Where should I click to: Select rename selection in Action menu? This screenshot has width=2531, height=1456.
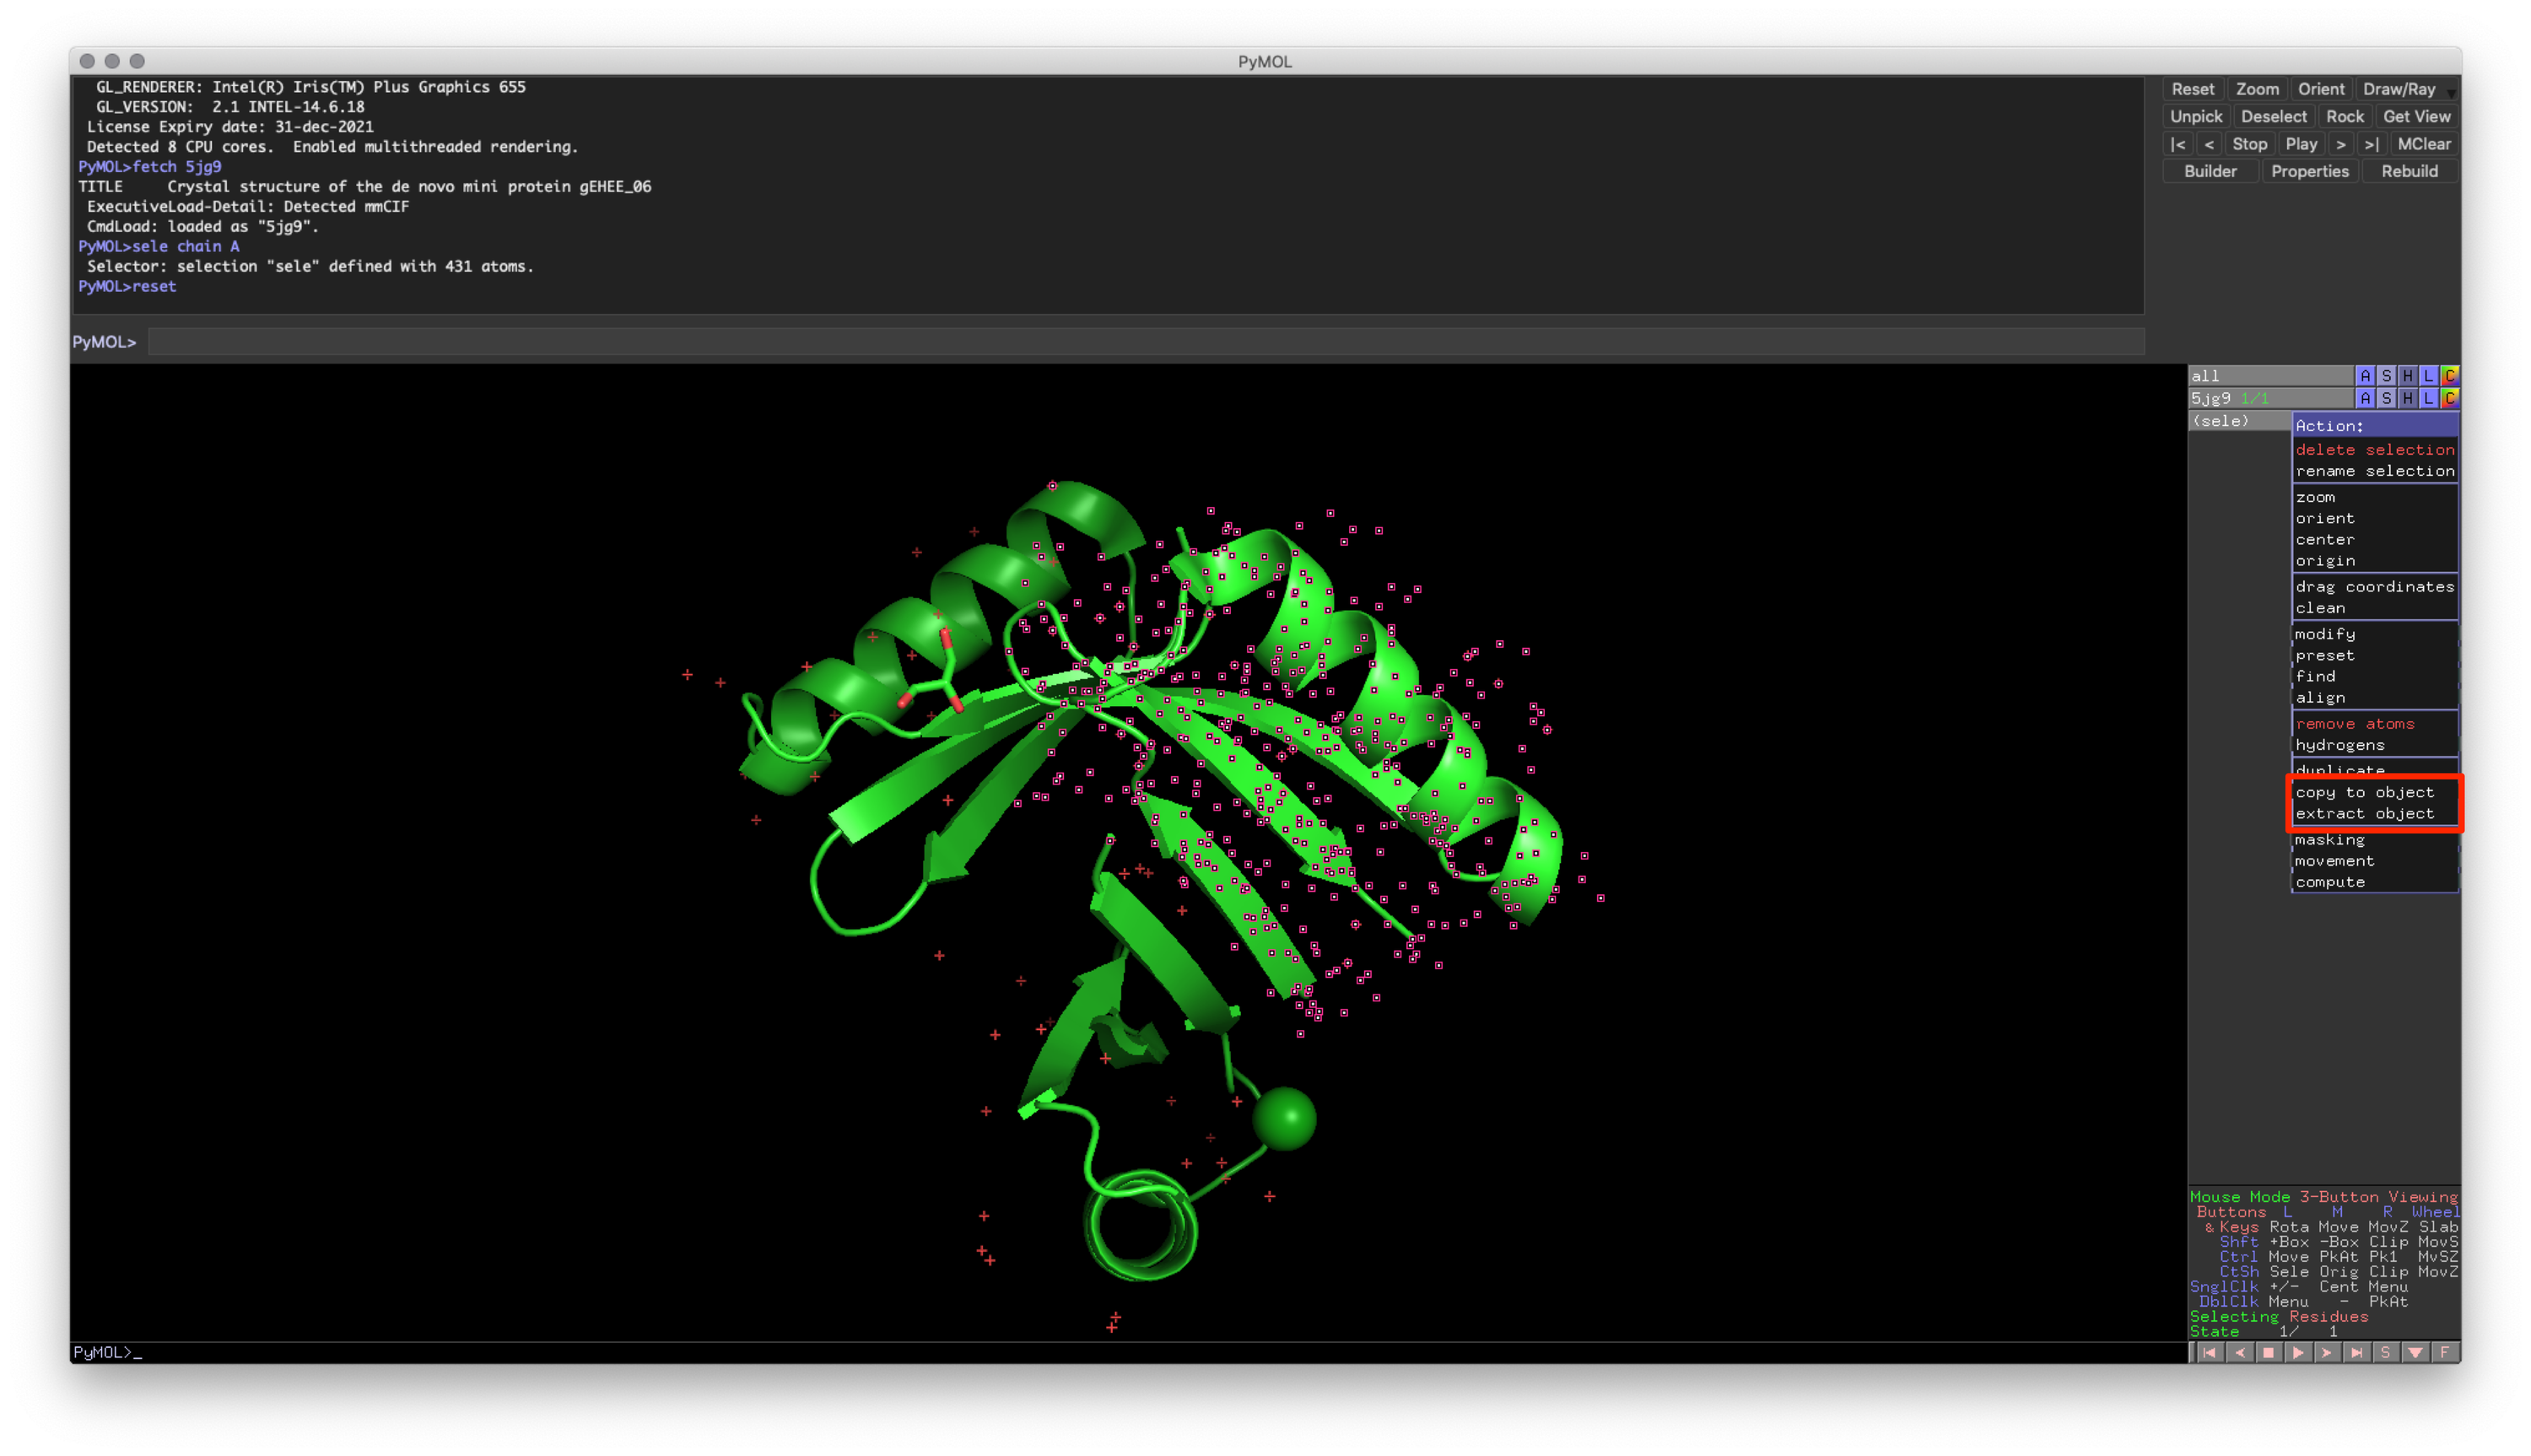(x=2374, y=471)
